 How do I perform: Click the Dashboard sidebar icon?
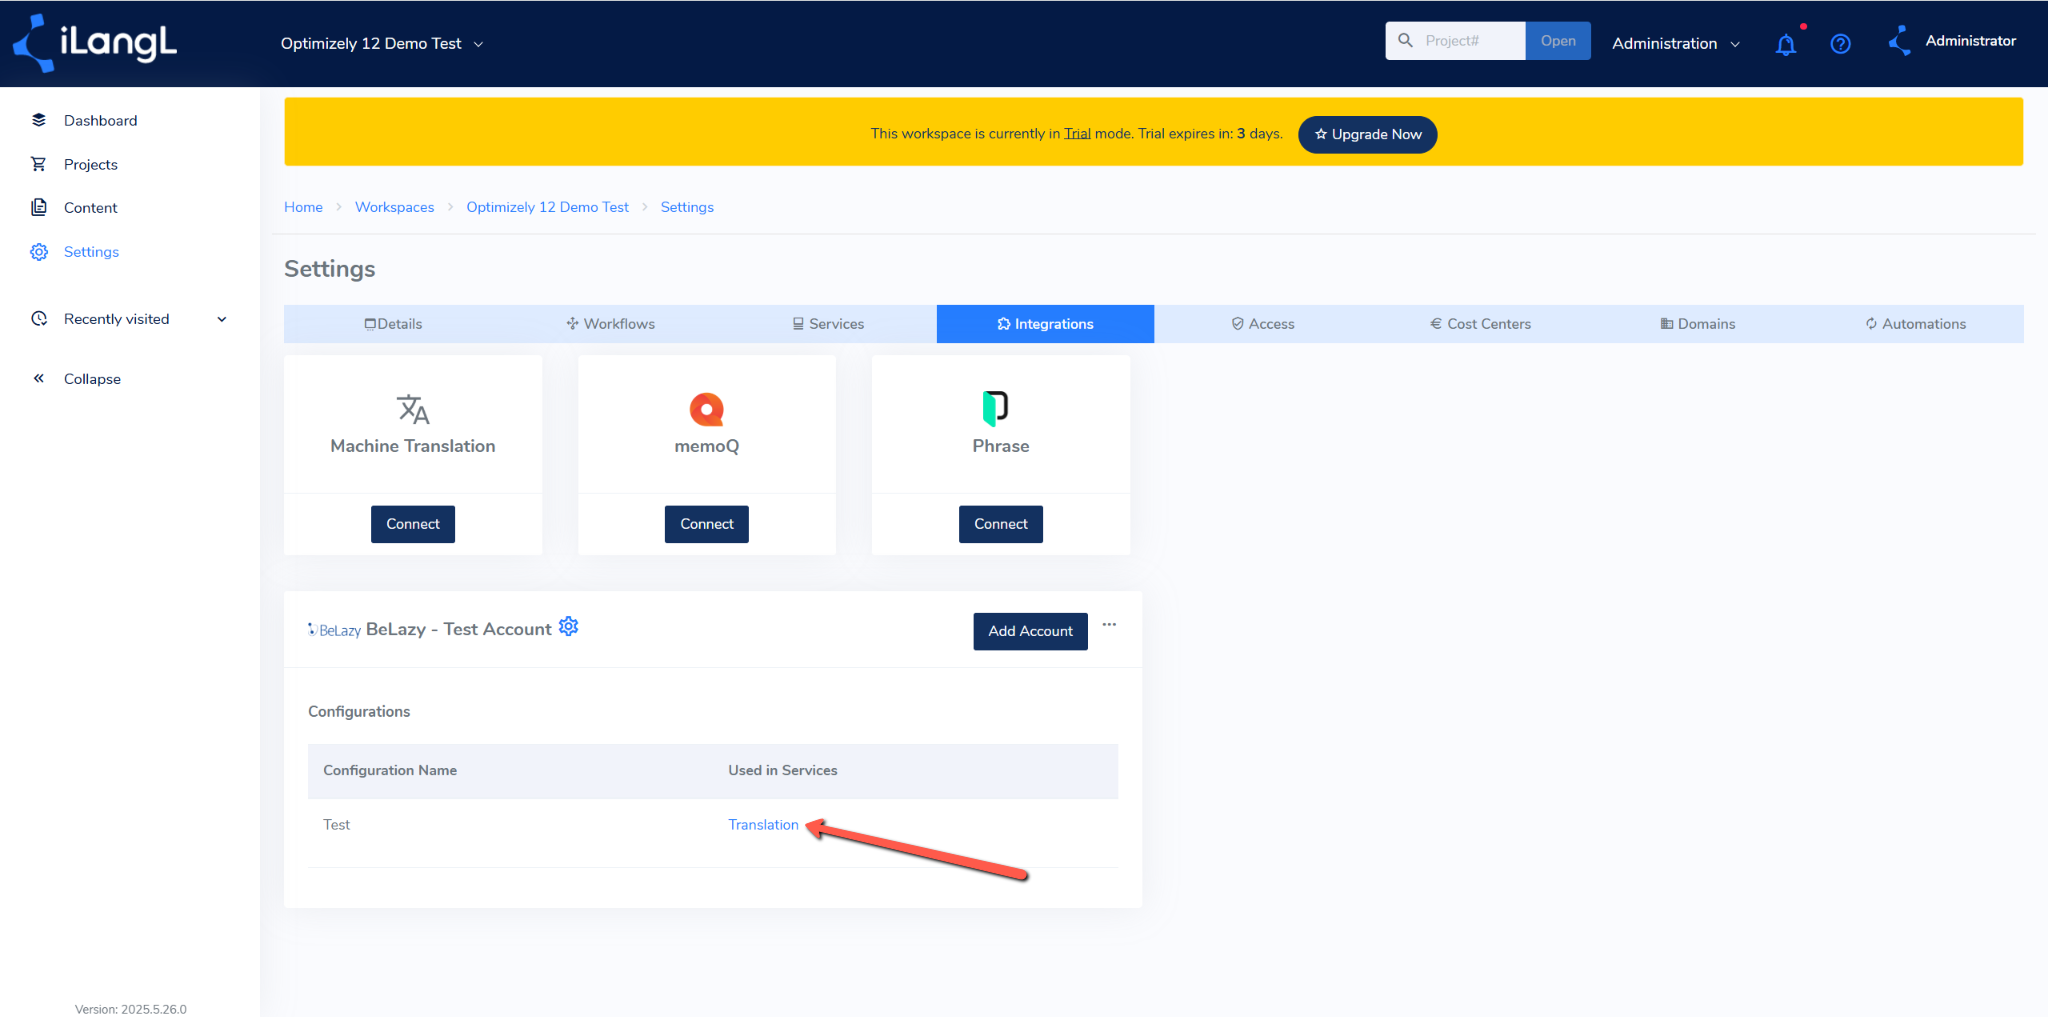pyautogui.click(x=39, y=120)
